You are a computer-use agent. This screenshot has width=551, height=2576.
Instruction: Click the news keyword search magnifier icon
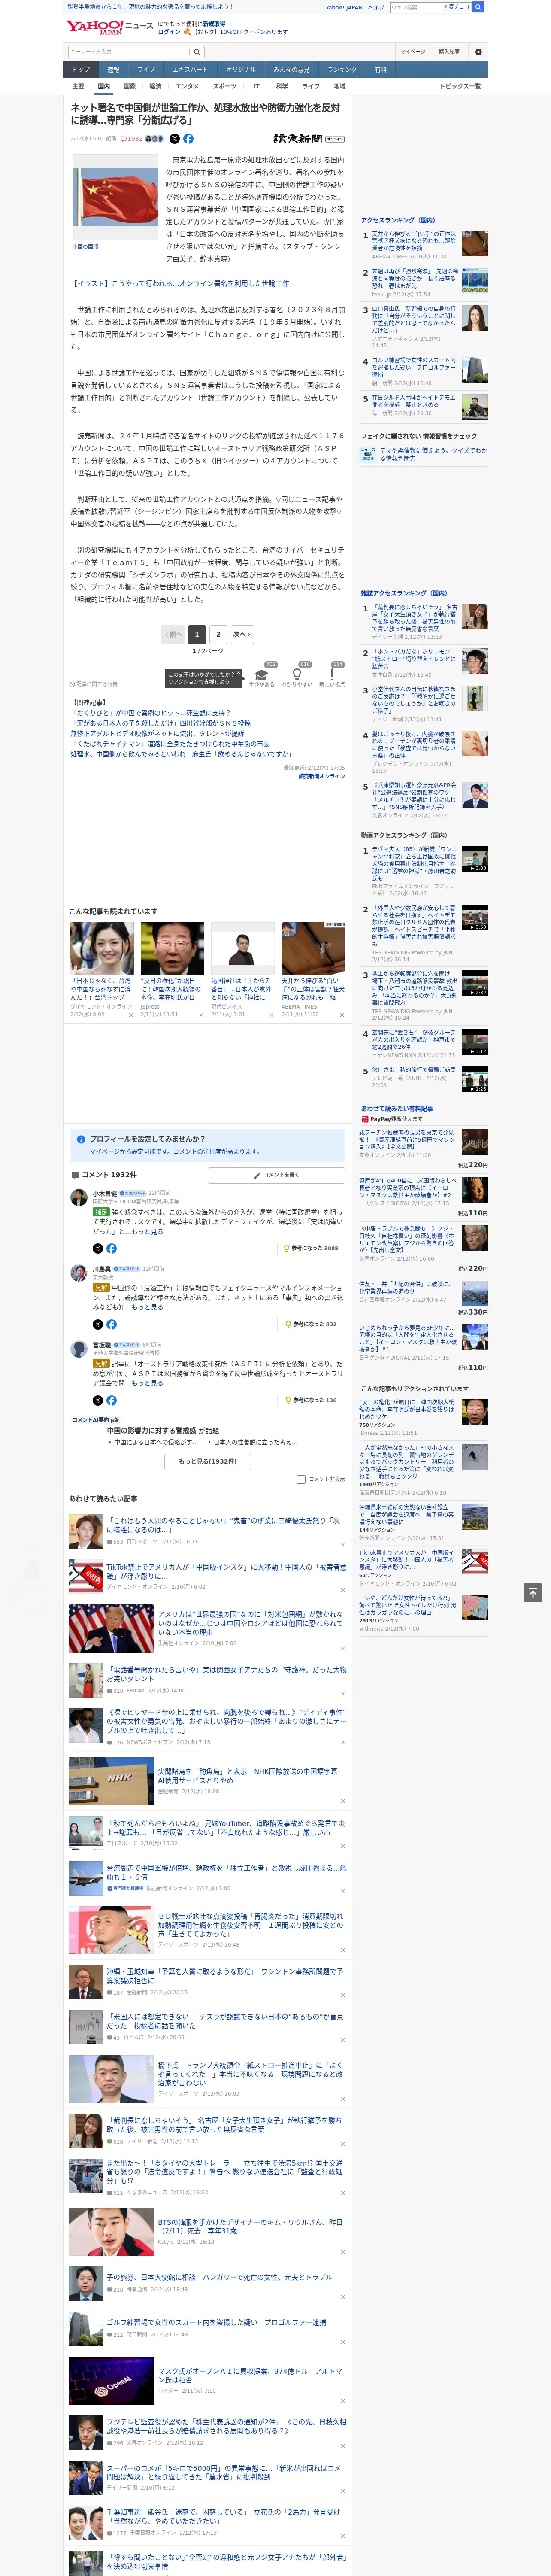197,52
